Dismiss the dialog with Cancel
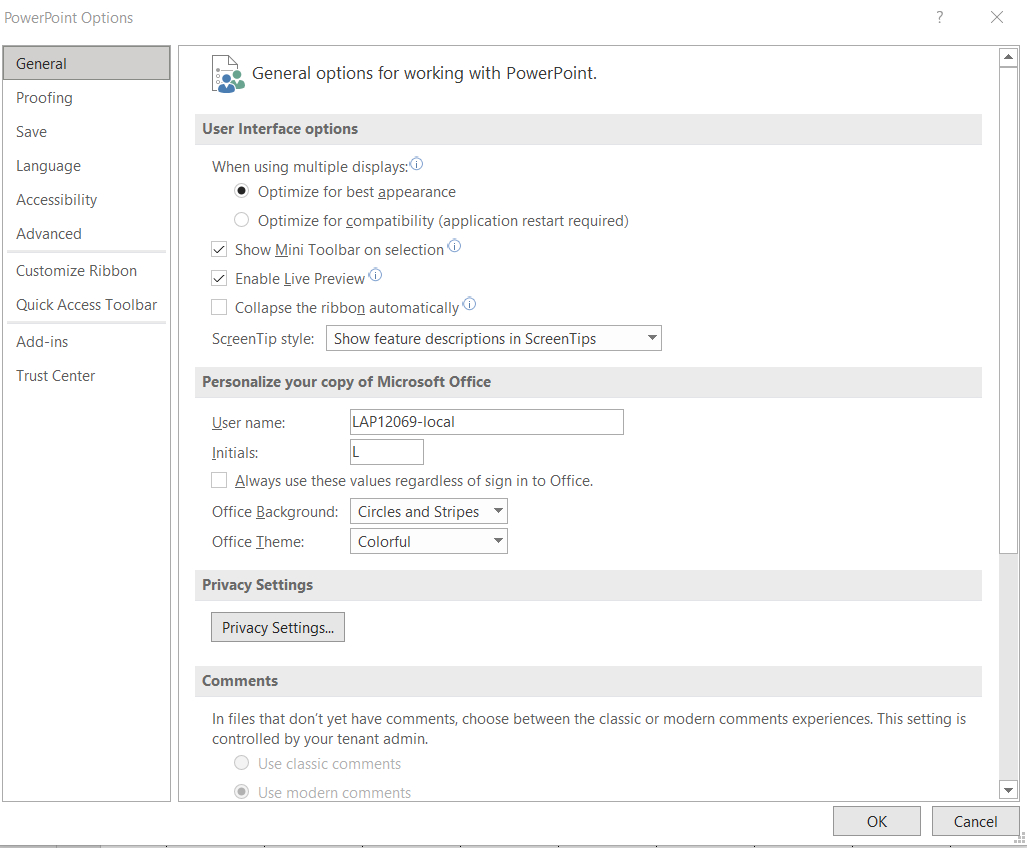 tap(975, 821)
